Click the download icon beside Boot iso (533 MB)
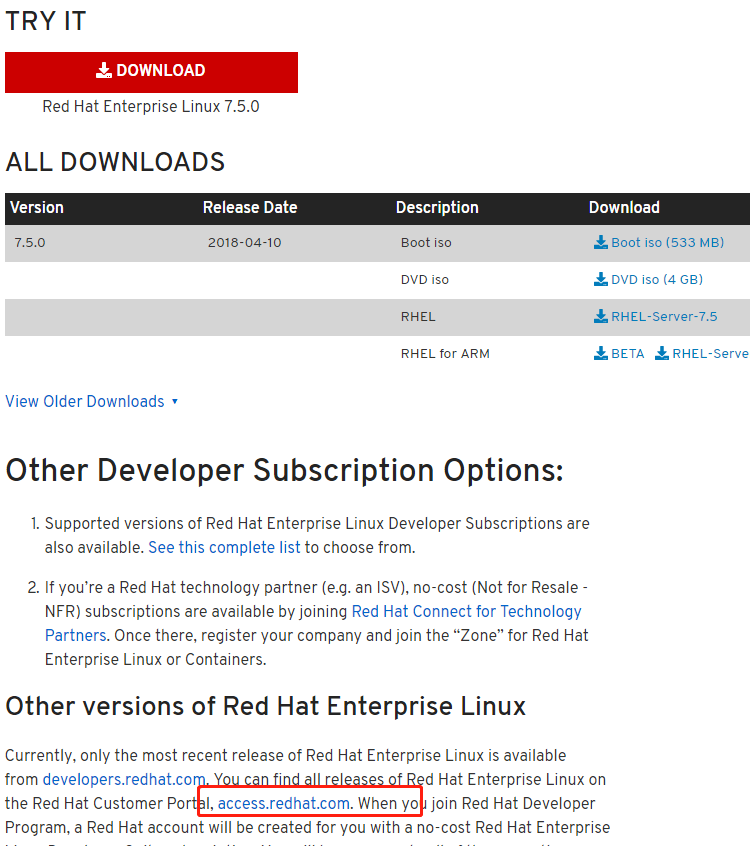 pyautogui.click(x=601, y=242)
